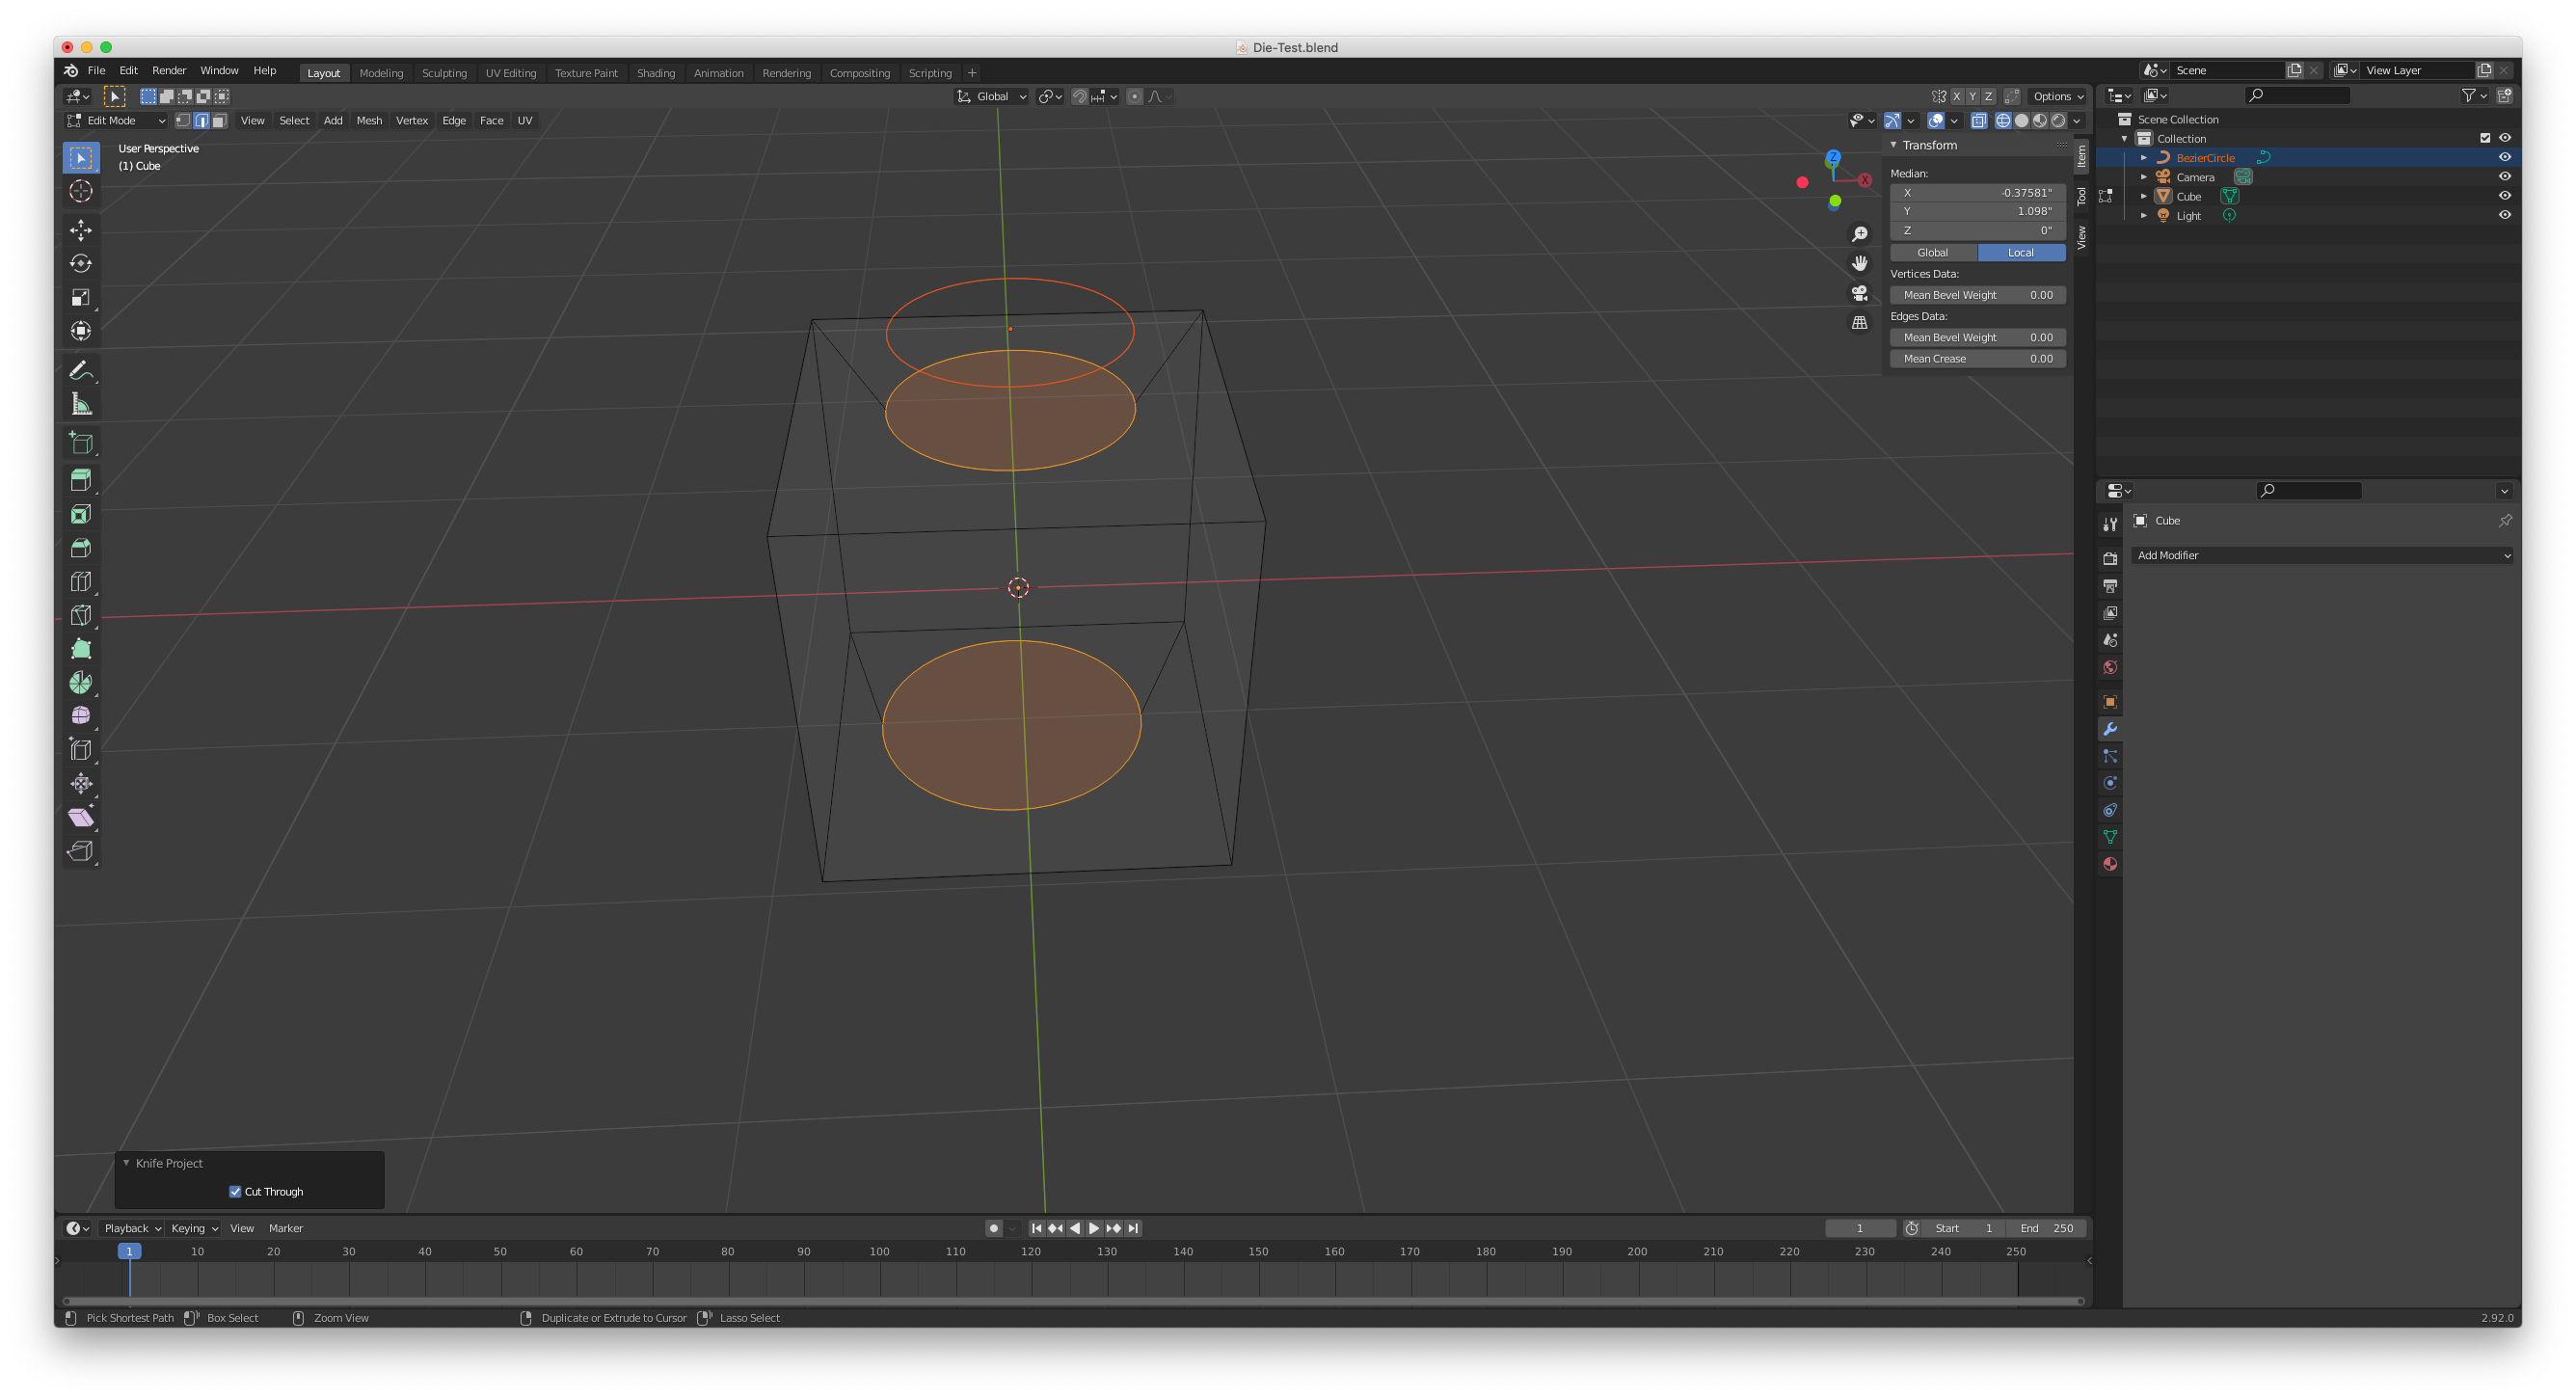Image resolution: width=2576 pixels, height=1399 pixels.
Task: Click the pan view hand icon
Action: tap(1859, 263)
